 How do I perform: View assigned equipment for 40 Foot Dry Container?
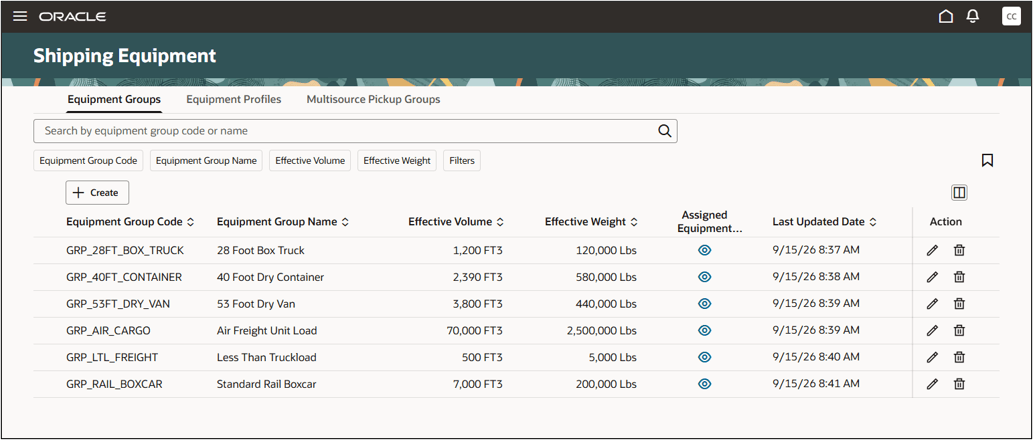[x=704, y=277]
